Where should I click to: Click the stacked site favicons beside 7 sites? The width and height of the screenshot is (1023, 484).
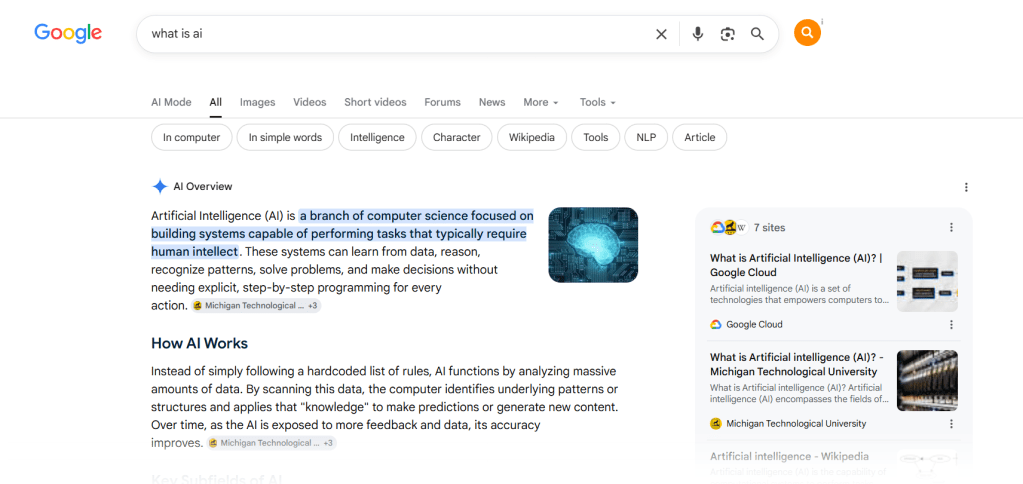pyautogui.click(x=728, y=227)
